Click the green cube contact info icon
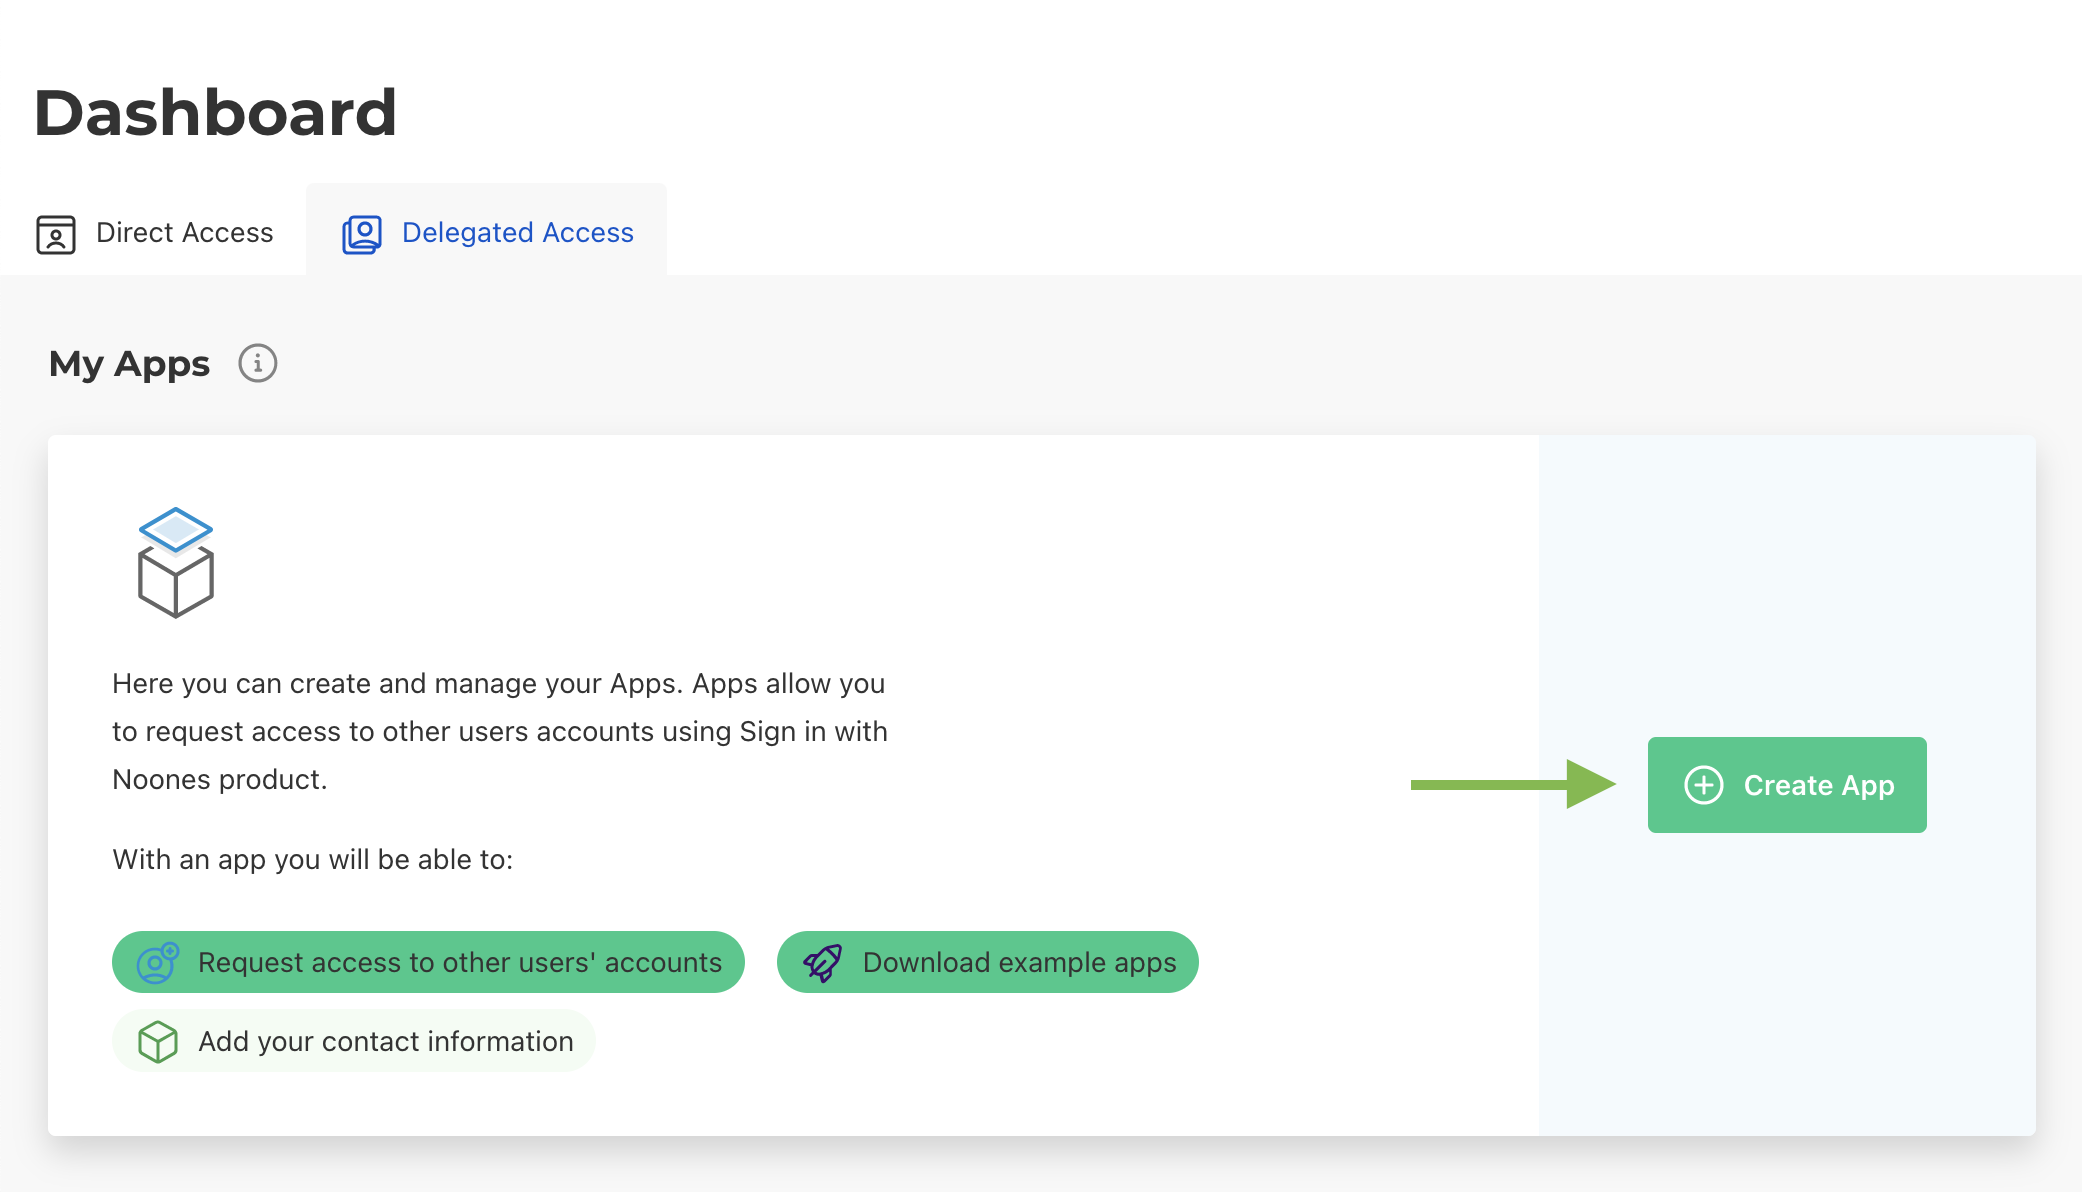Image resolution: width=2082 pixels, height=1192 pixels. click(157, 1042)
